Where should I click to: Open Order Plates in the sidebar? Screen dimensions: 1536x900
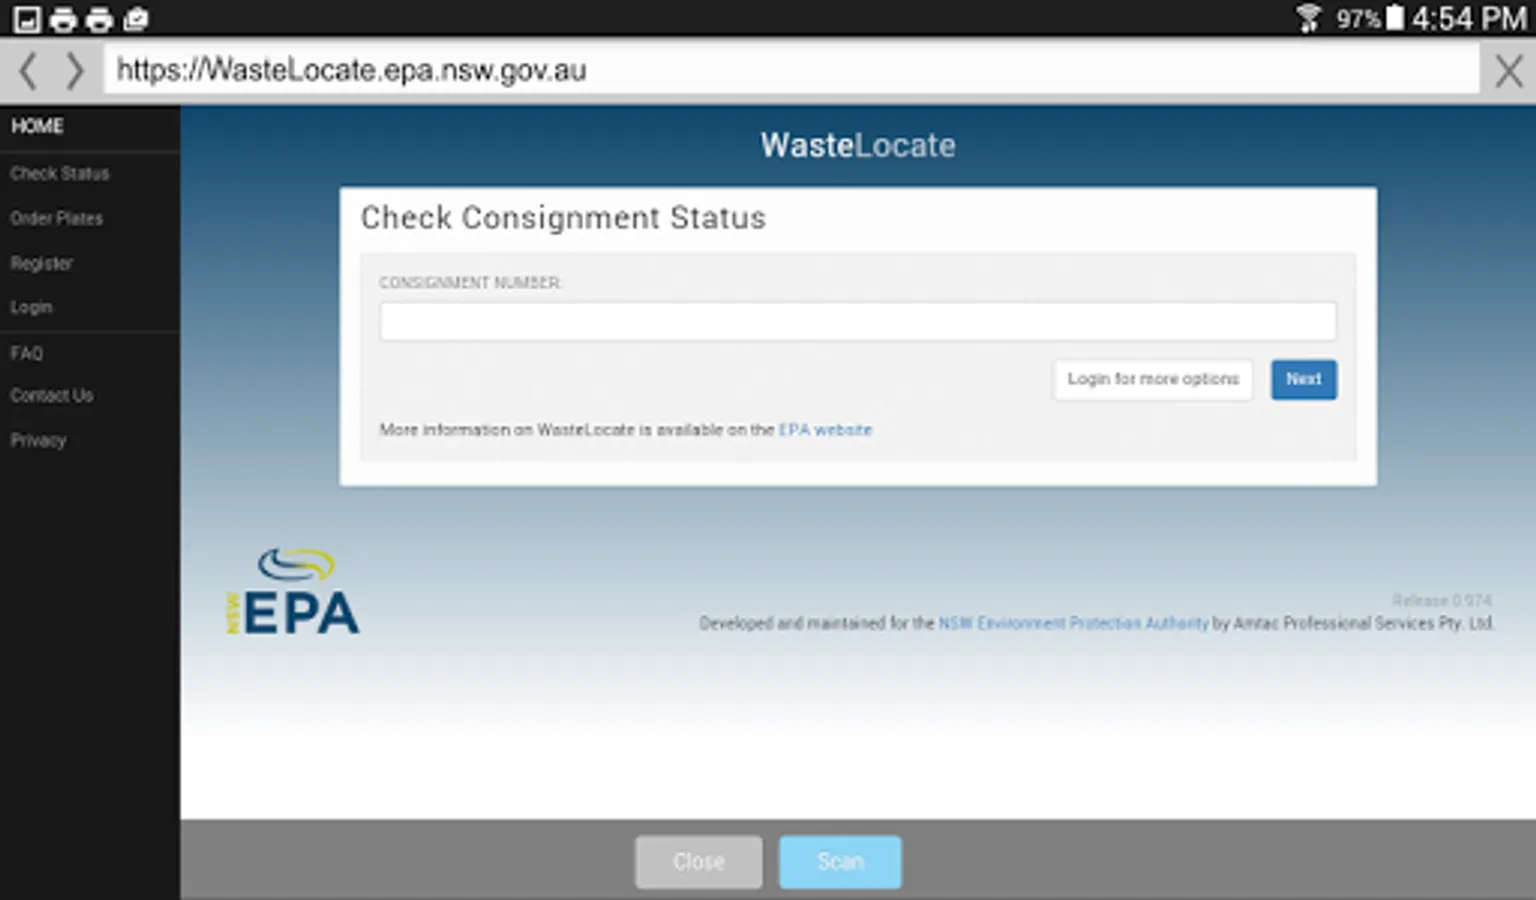(56, 218)
